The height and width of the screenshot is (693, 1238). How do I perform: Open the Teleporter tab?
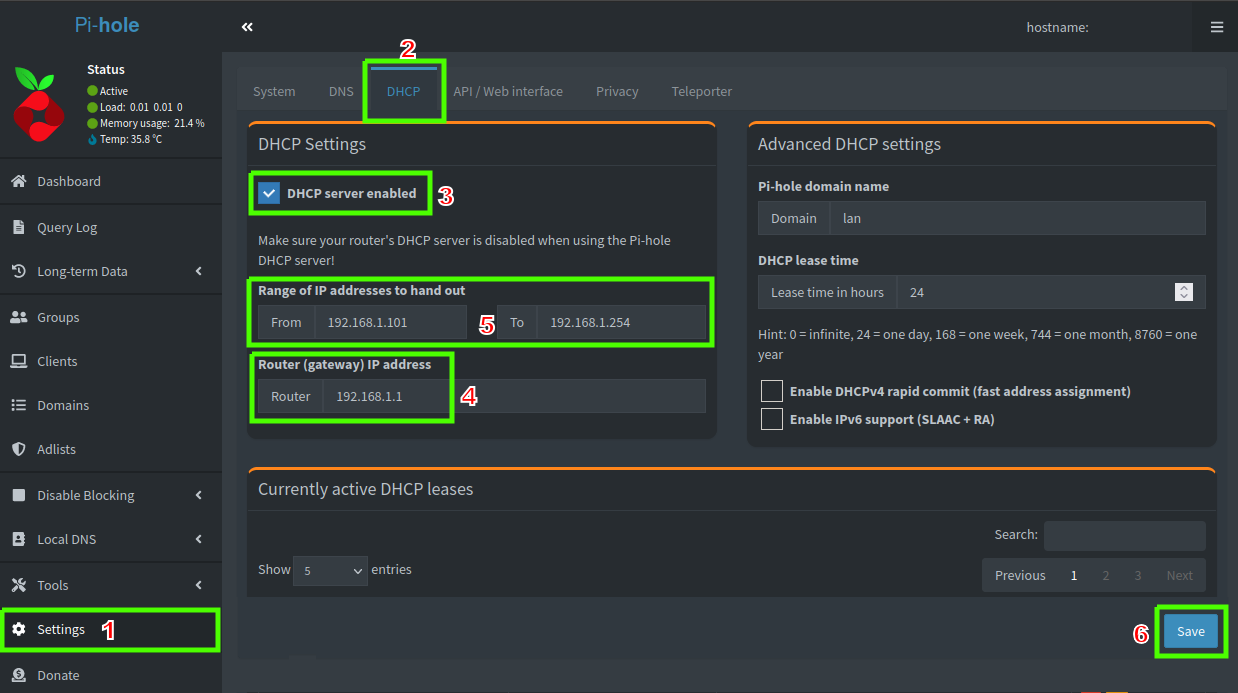[701, 91]
